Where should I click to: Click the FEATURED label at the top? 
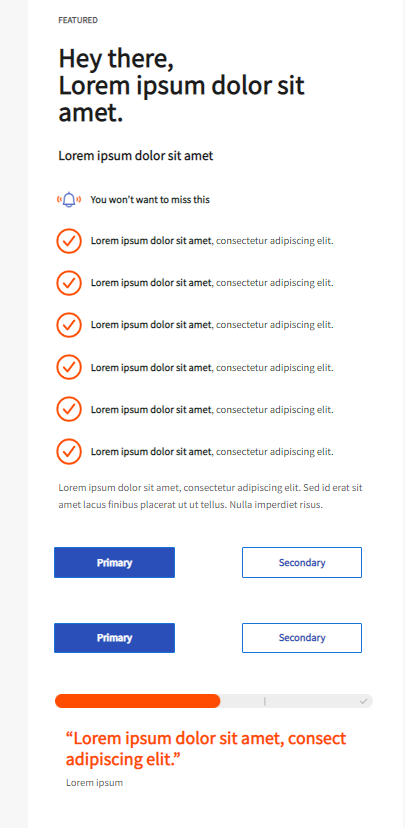point(78,20)
